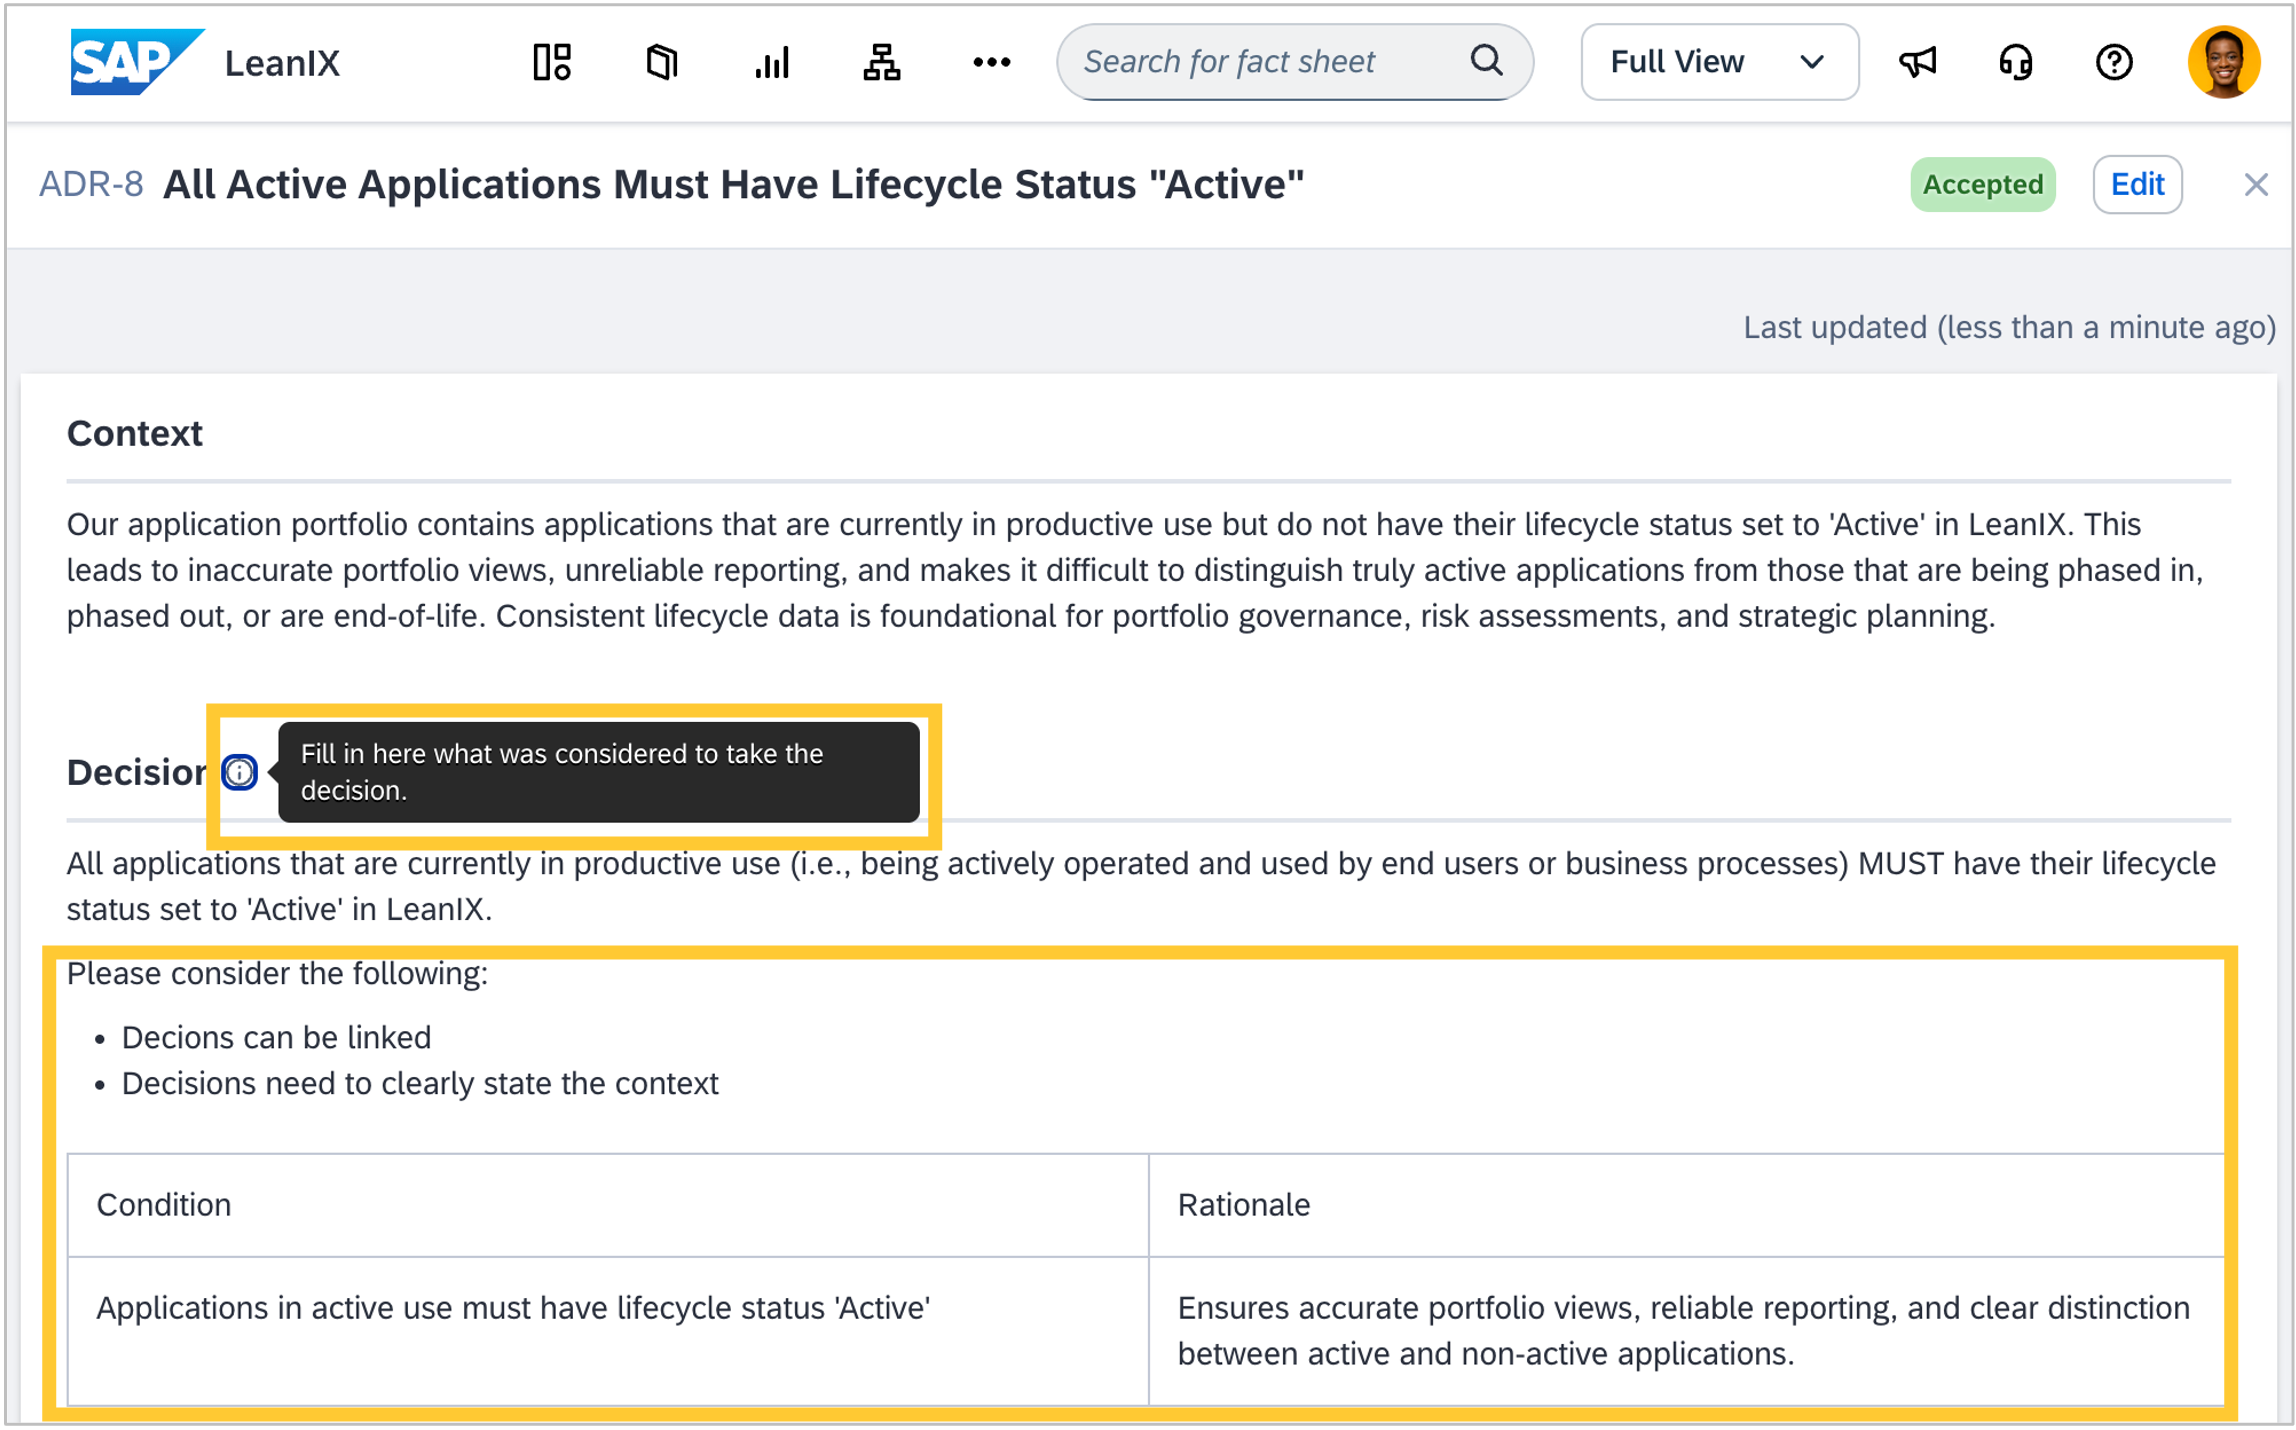
Task: Expand the Full View dropdown
Action: (1719, 62)
